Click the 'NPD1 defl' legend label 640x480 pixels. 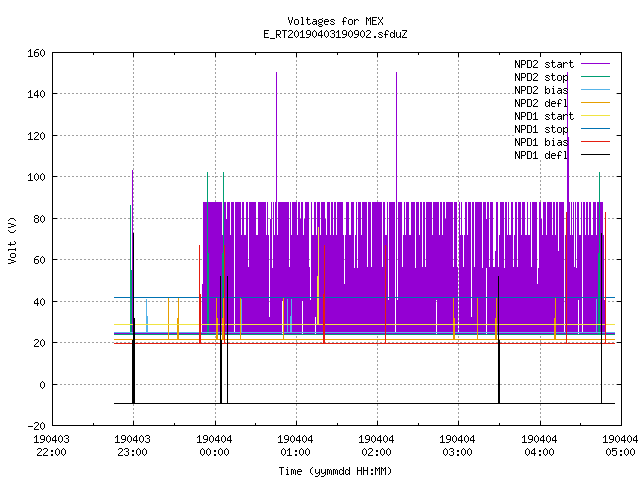(x=541, y=155)
